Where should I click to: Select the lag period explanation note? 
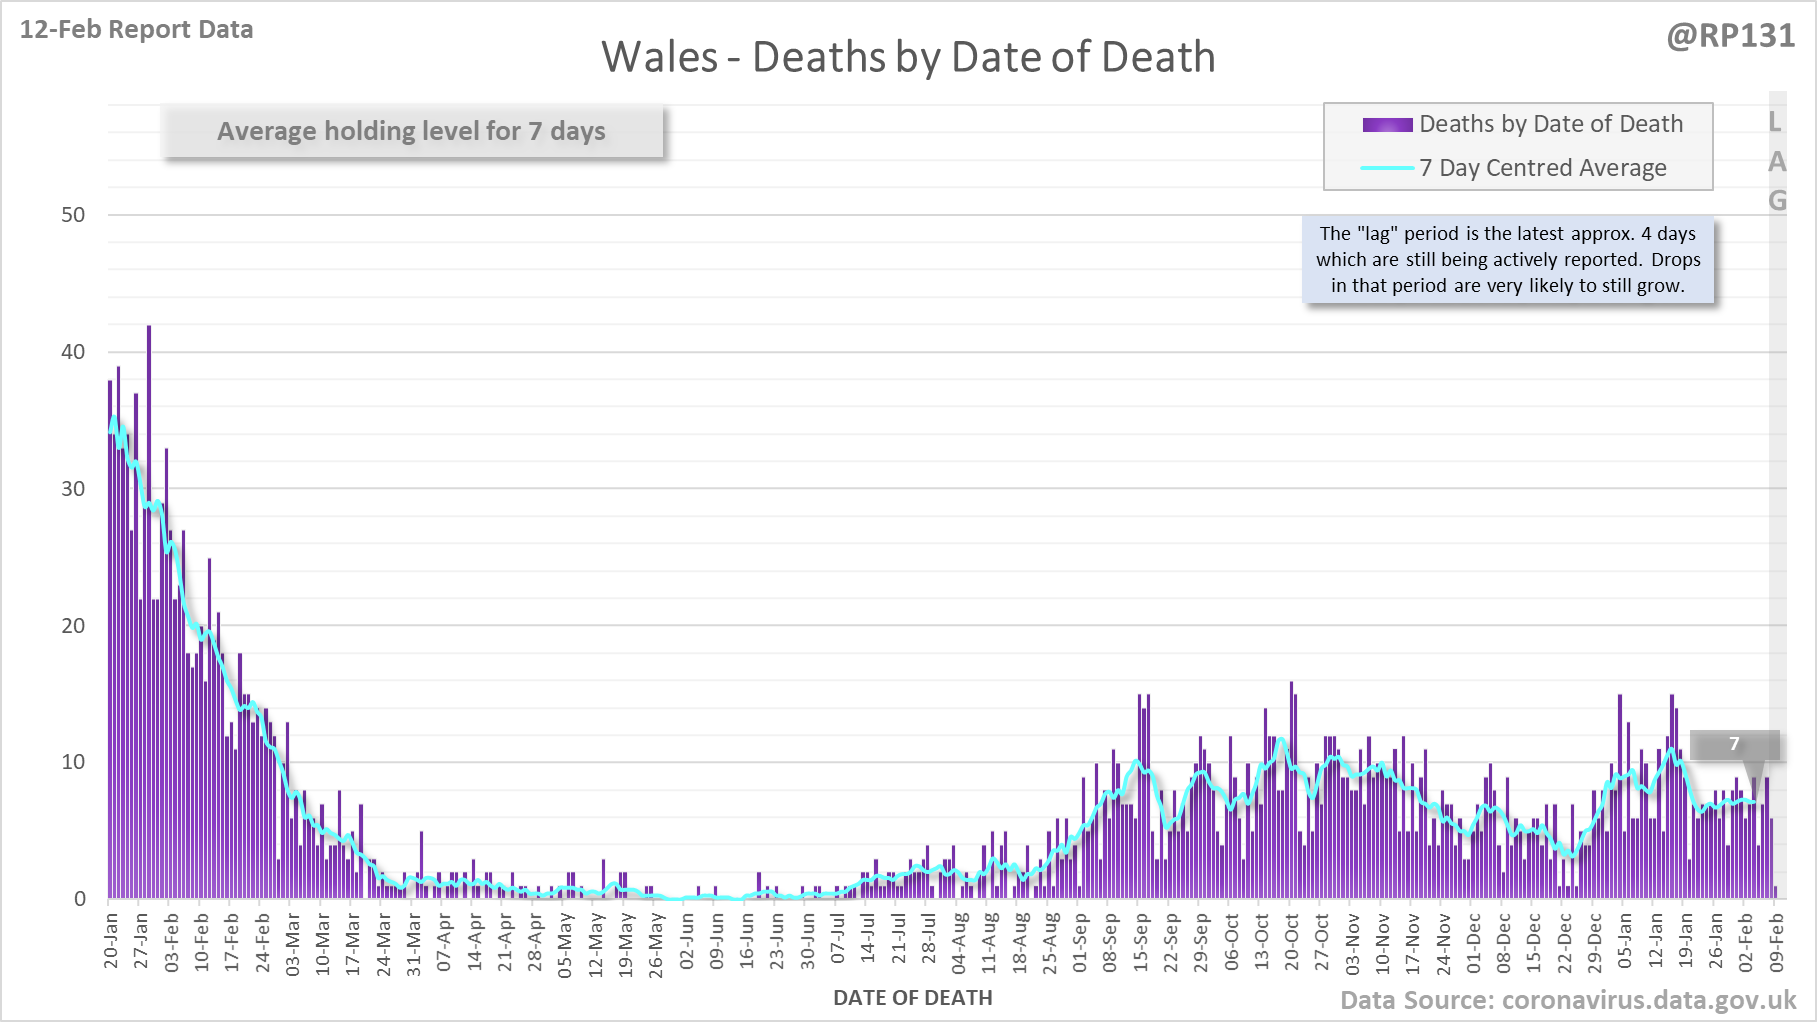(x=1507, y=260)
